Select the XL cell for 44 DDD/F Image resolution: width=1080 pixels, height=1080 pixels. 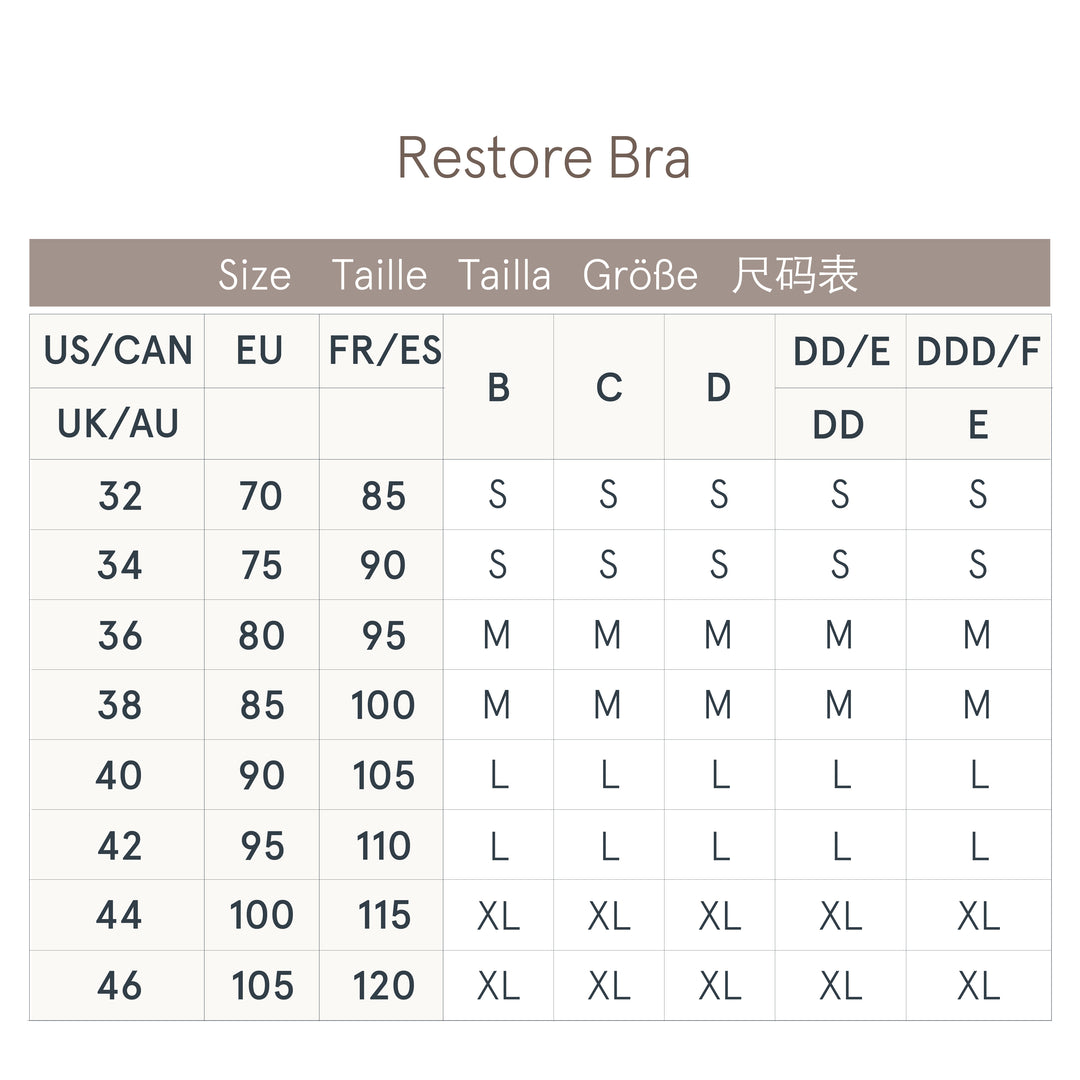click(x=978, y=916)
